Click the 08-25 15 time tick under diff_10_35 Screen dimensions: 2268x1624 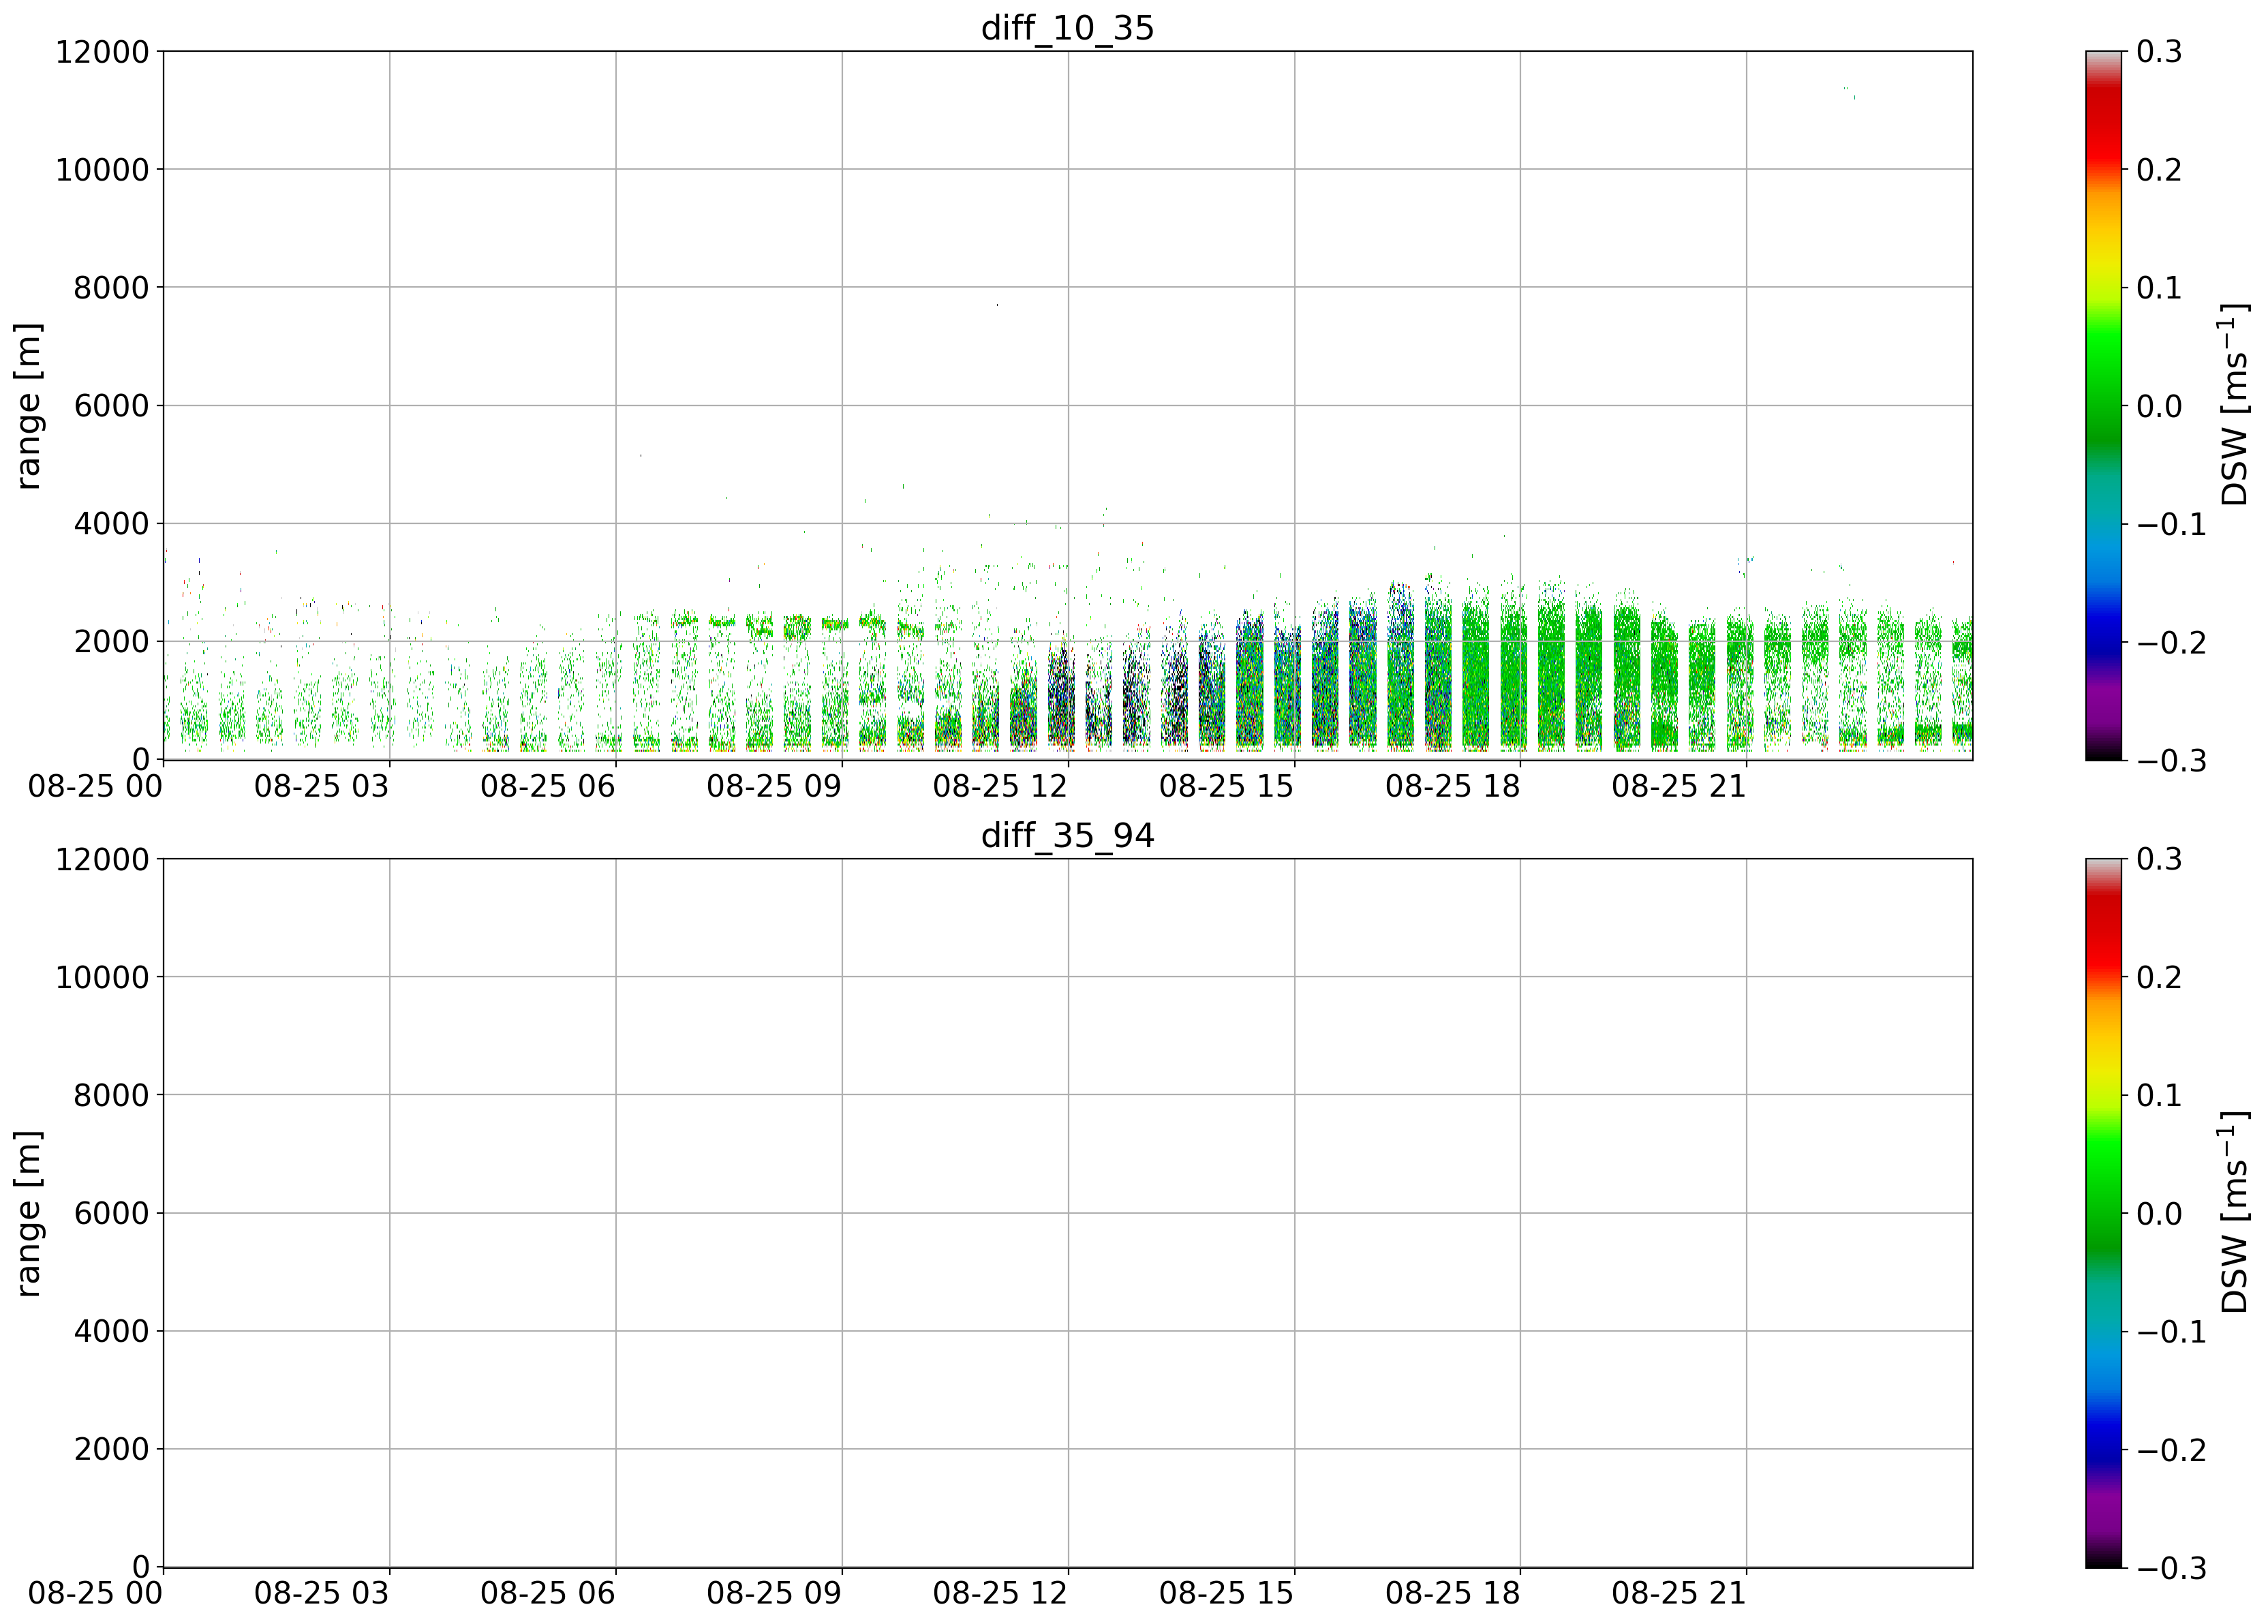pos(1226,786)
